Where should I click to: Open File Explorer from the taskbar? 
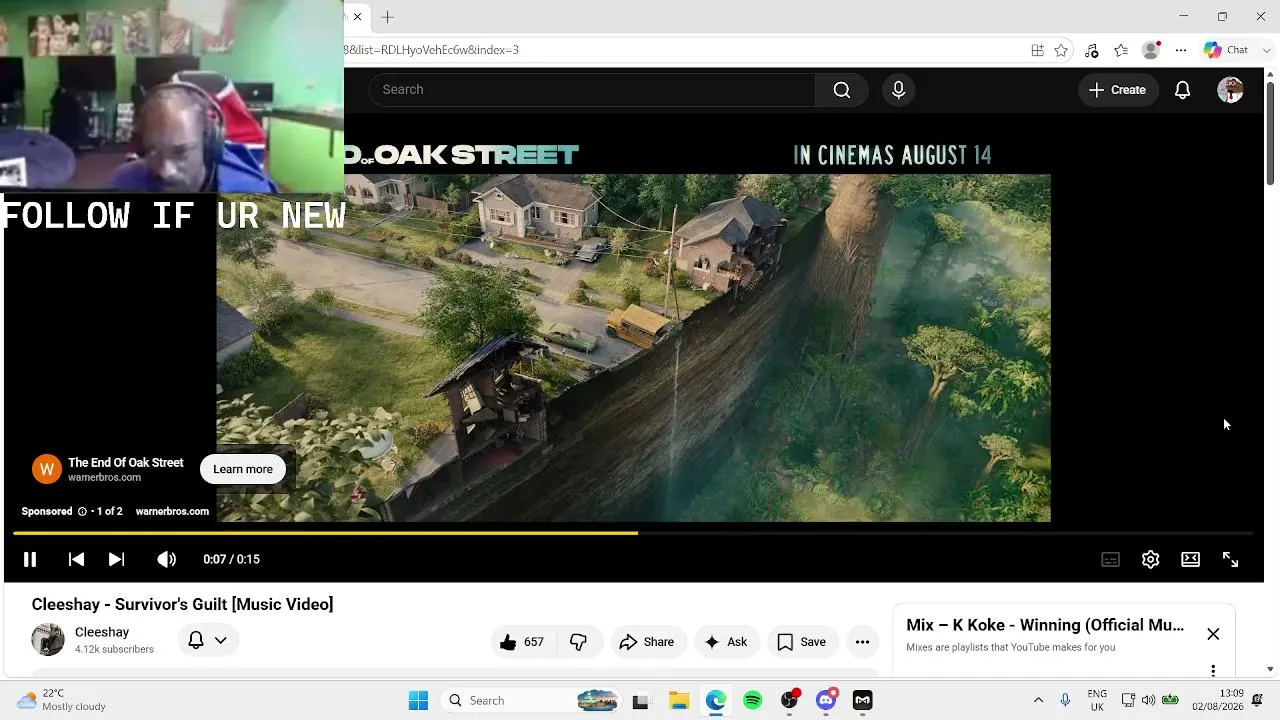coord(678,701)
